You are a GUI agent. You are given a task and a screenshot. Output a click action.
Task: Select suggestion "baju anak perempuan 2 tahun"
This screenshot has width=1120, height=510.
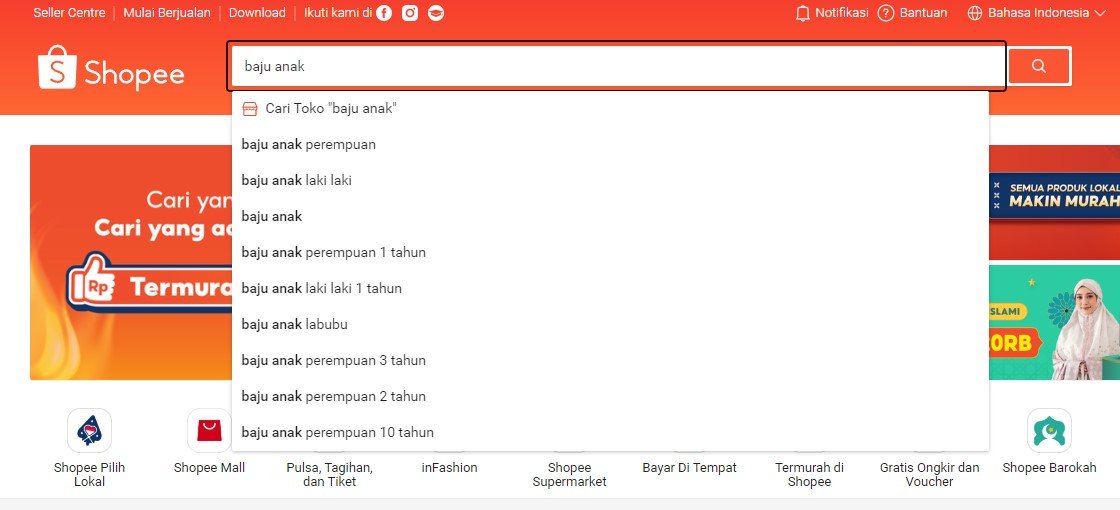tap(610, 396)
